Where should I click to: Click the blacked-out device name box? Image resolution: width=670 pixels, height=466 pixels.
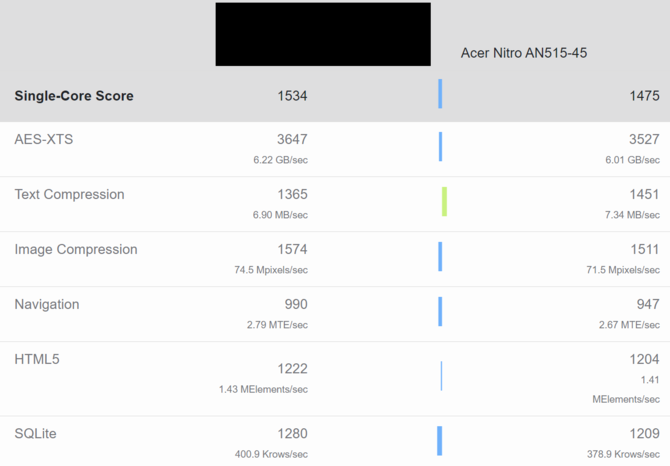[323, 35]
